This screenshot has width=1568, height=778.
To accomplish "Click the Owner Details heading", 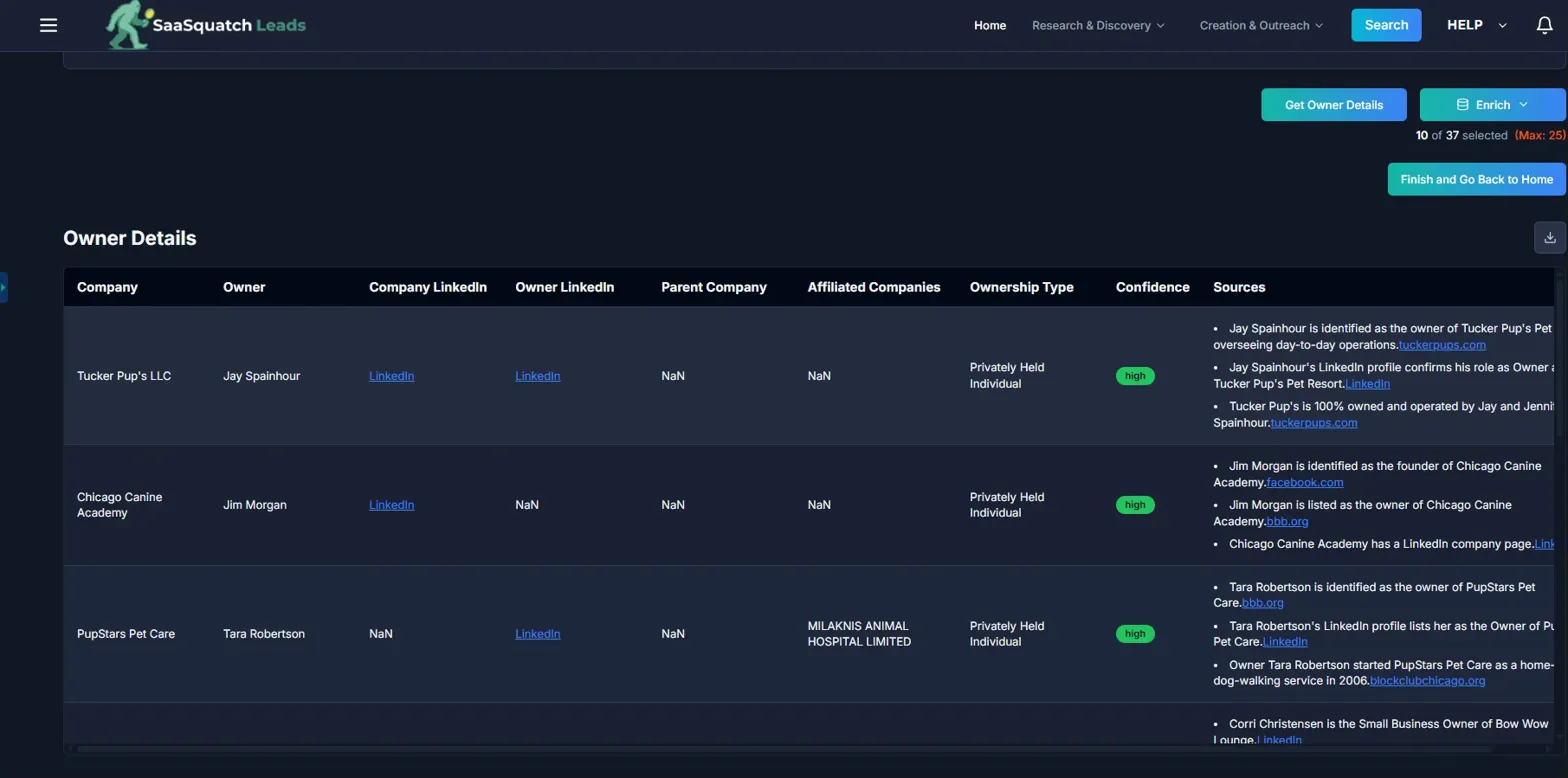I will pos(130,238).
